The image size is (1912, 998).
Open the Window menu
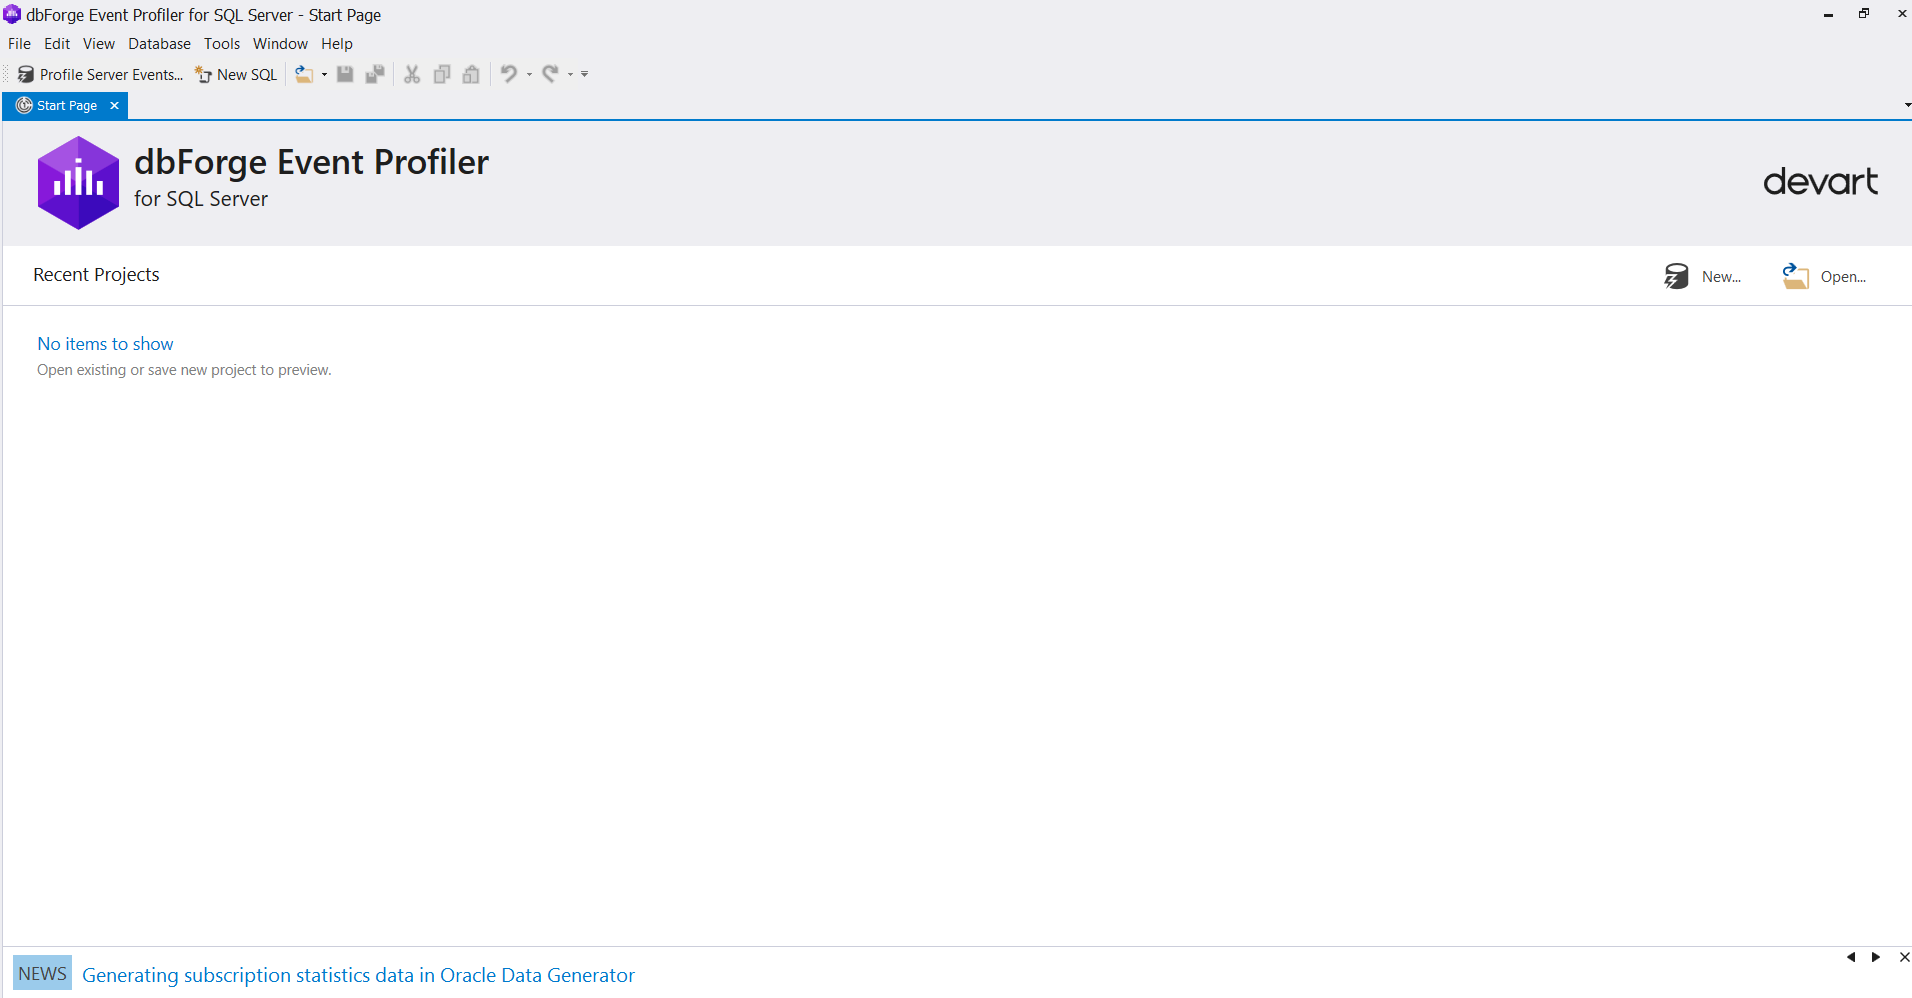(280, 44)
